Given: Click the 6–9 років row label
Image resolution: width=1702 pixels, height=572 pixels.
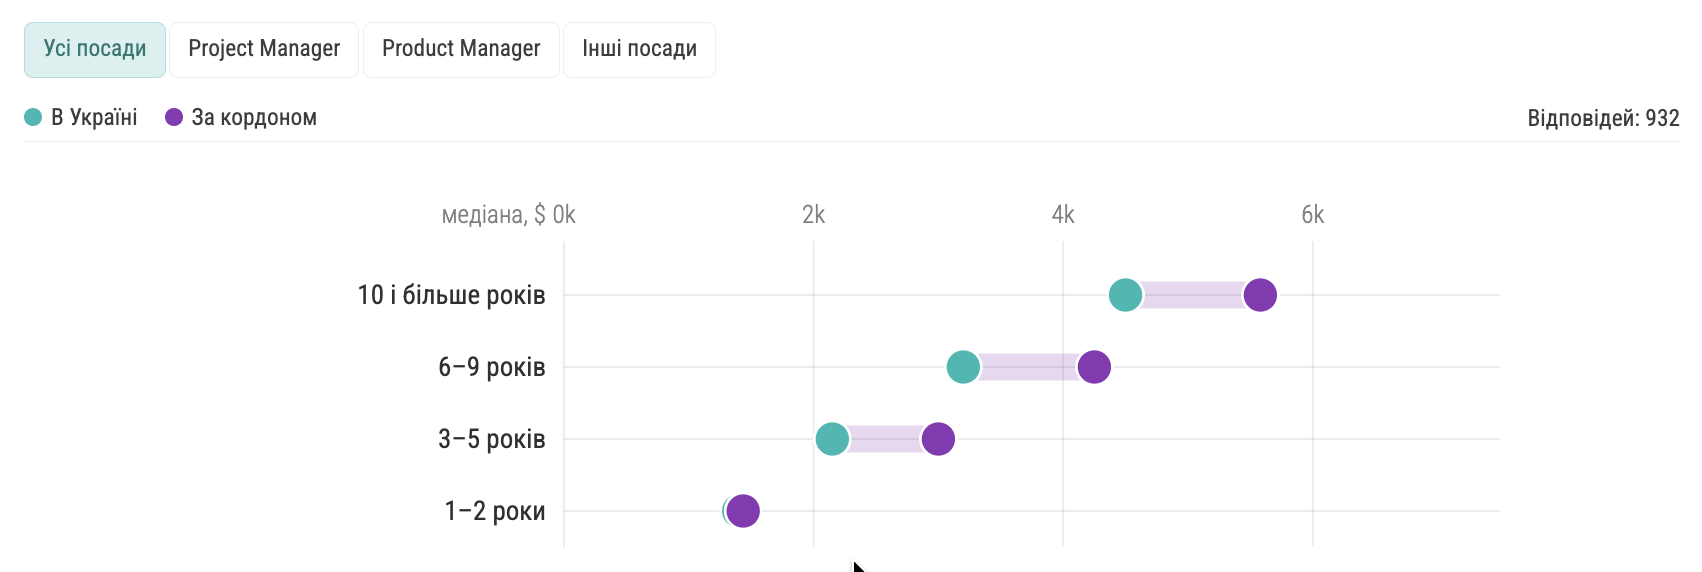Looking at the screenshot, I should (x=491, y=367).
